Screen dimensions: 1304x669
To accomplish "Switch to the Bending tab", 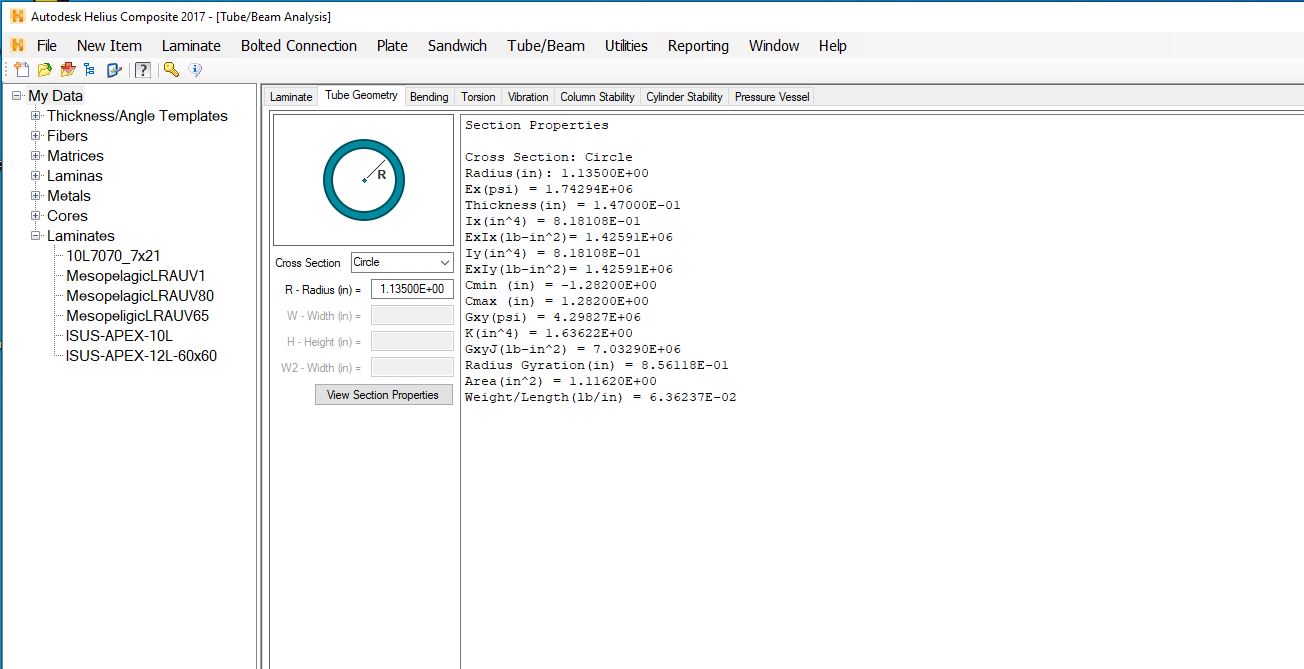I will pos(429,97).
